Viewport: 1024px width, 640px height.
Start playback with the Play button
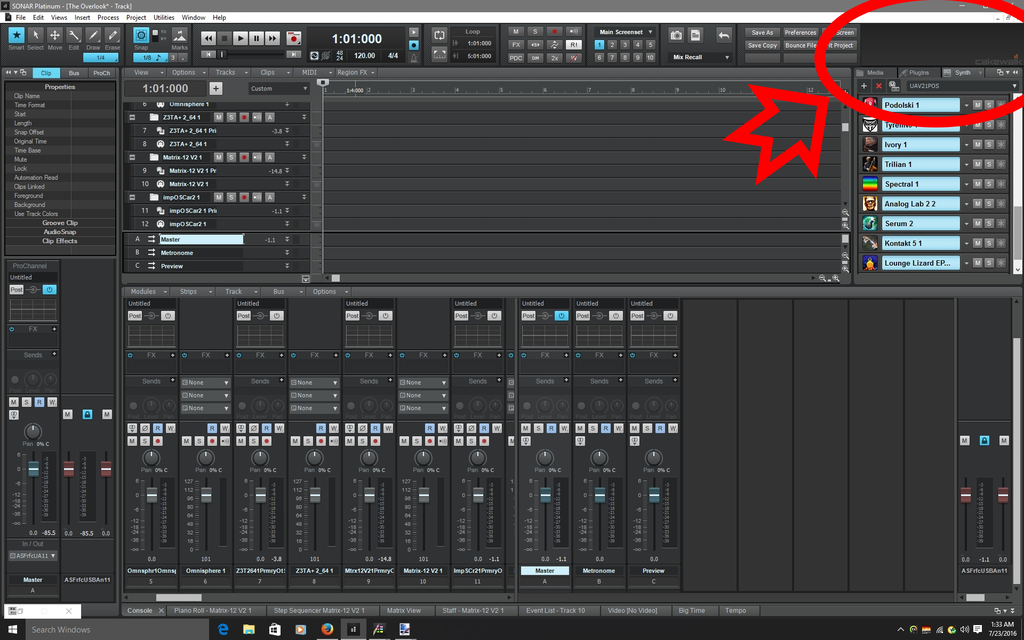coord(240,38)
